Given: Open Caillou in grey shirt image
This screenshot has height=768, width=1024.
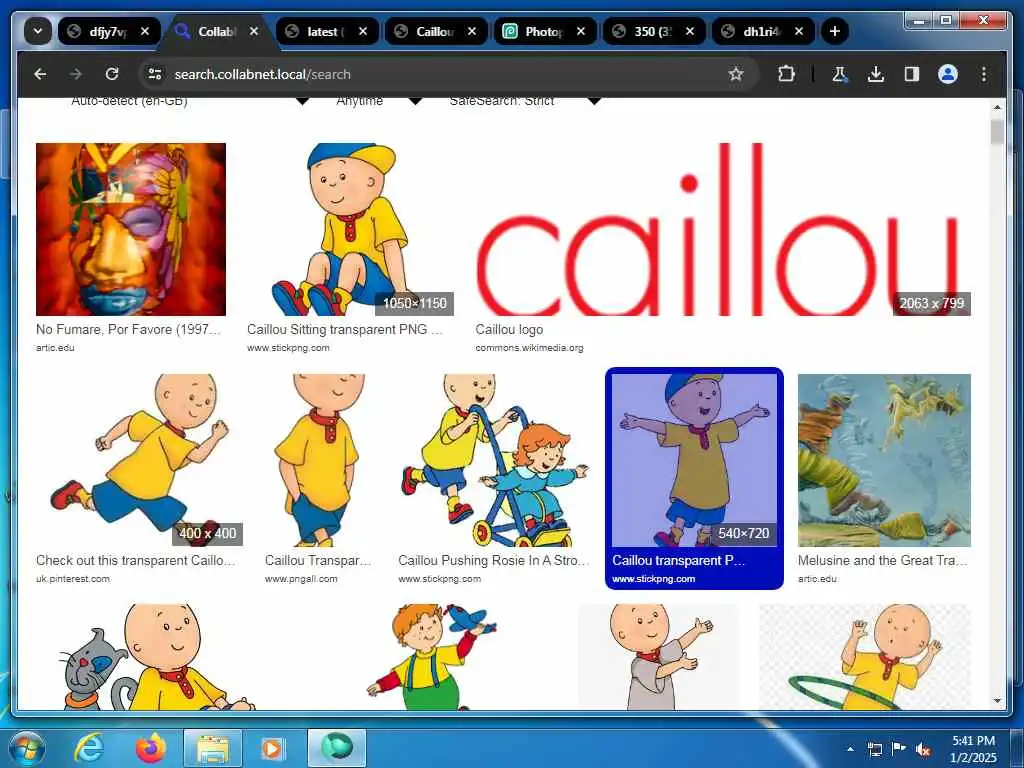Looking at the screenshot, I should [658, 656].
